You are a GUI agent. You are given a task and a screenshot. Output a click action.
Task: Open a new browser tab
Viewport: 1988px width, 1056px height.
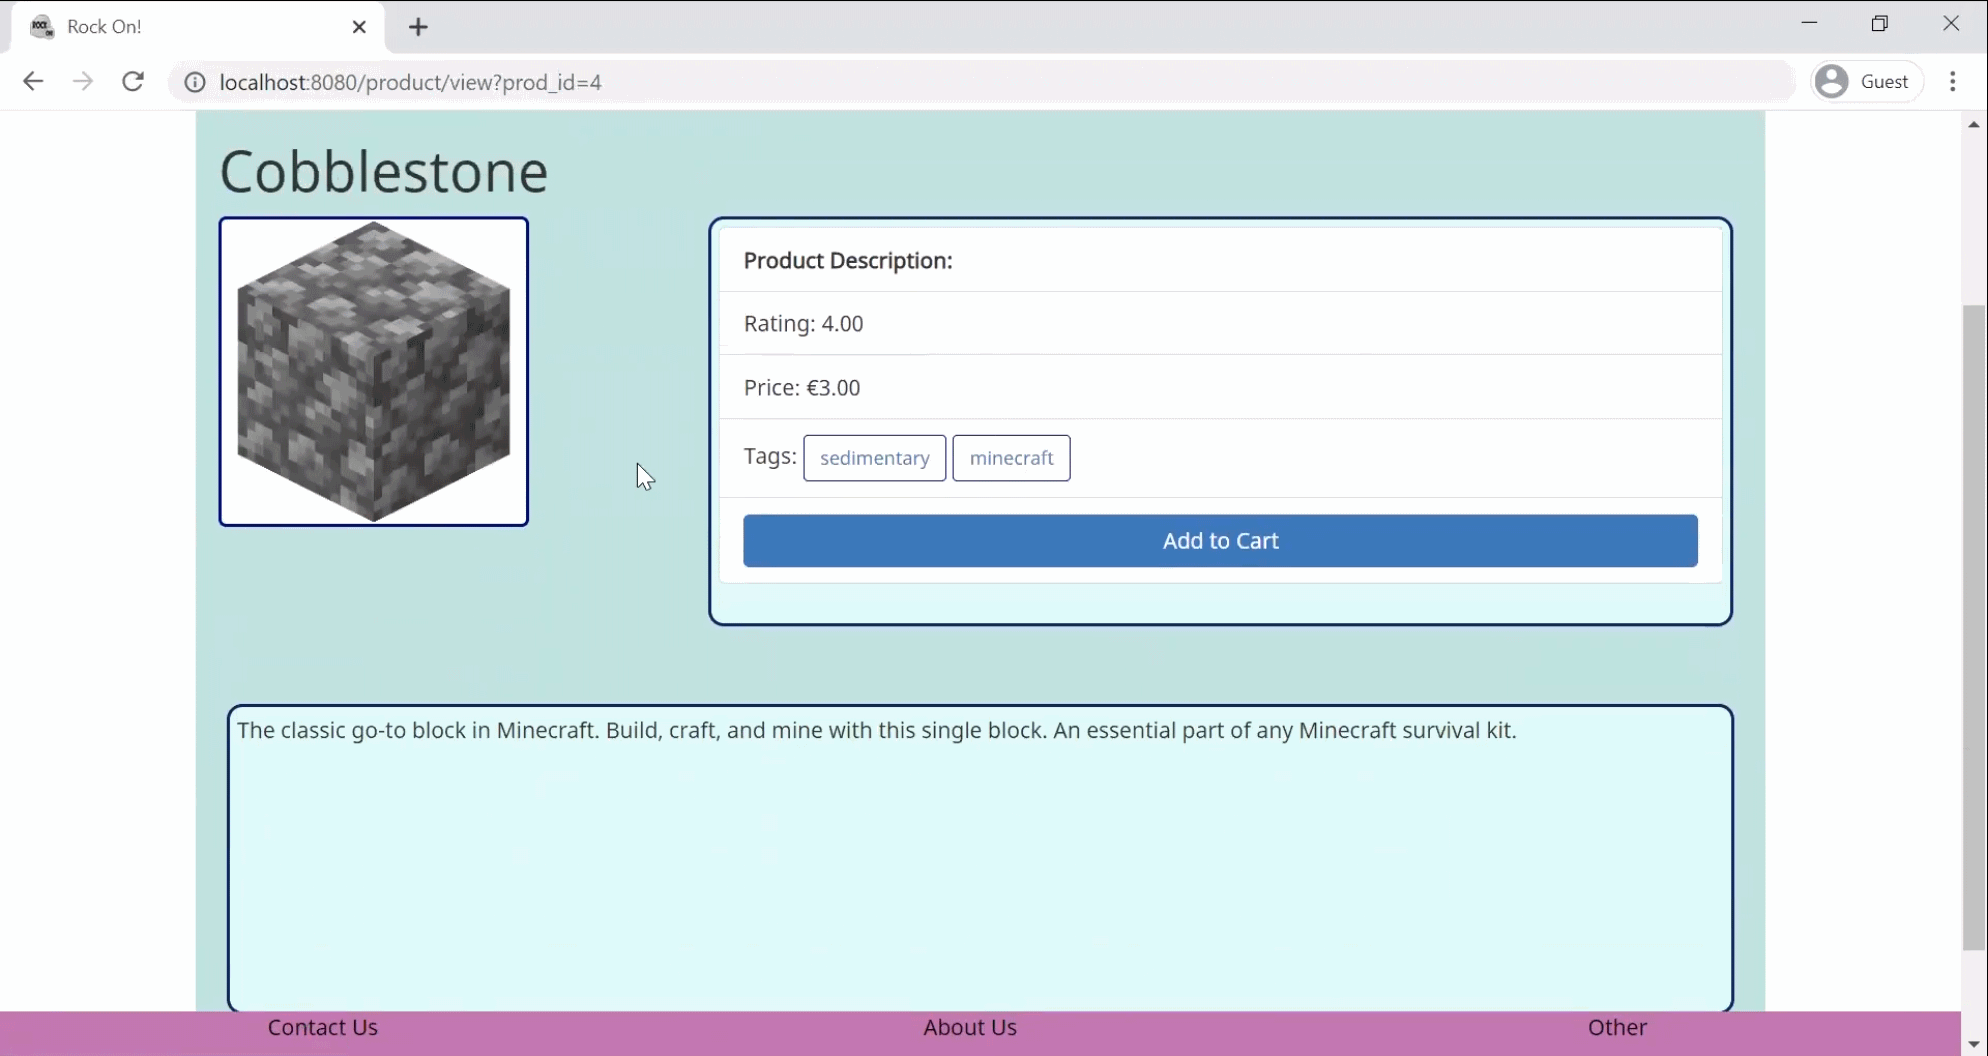[x=418, y=27]
